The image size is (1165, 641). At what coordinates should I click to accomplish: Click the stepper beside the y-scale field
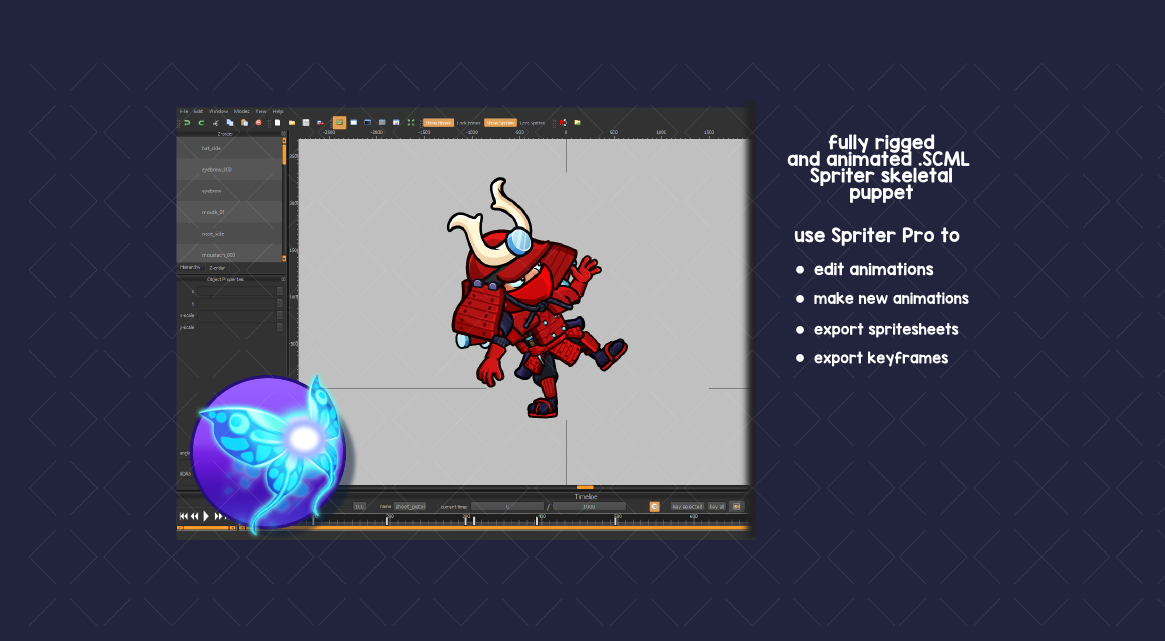(x=280, y=327)
